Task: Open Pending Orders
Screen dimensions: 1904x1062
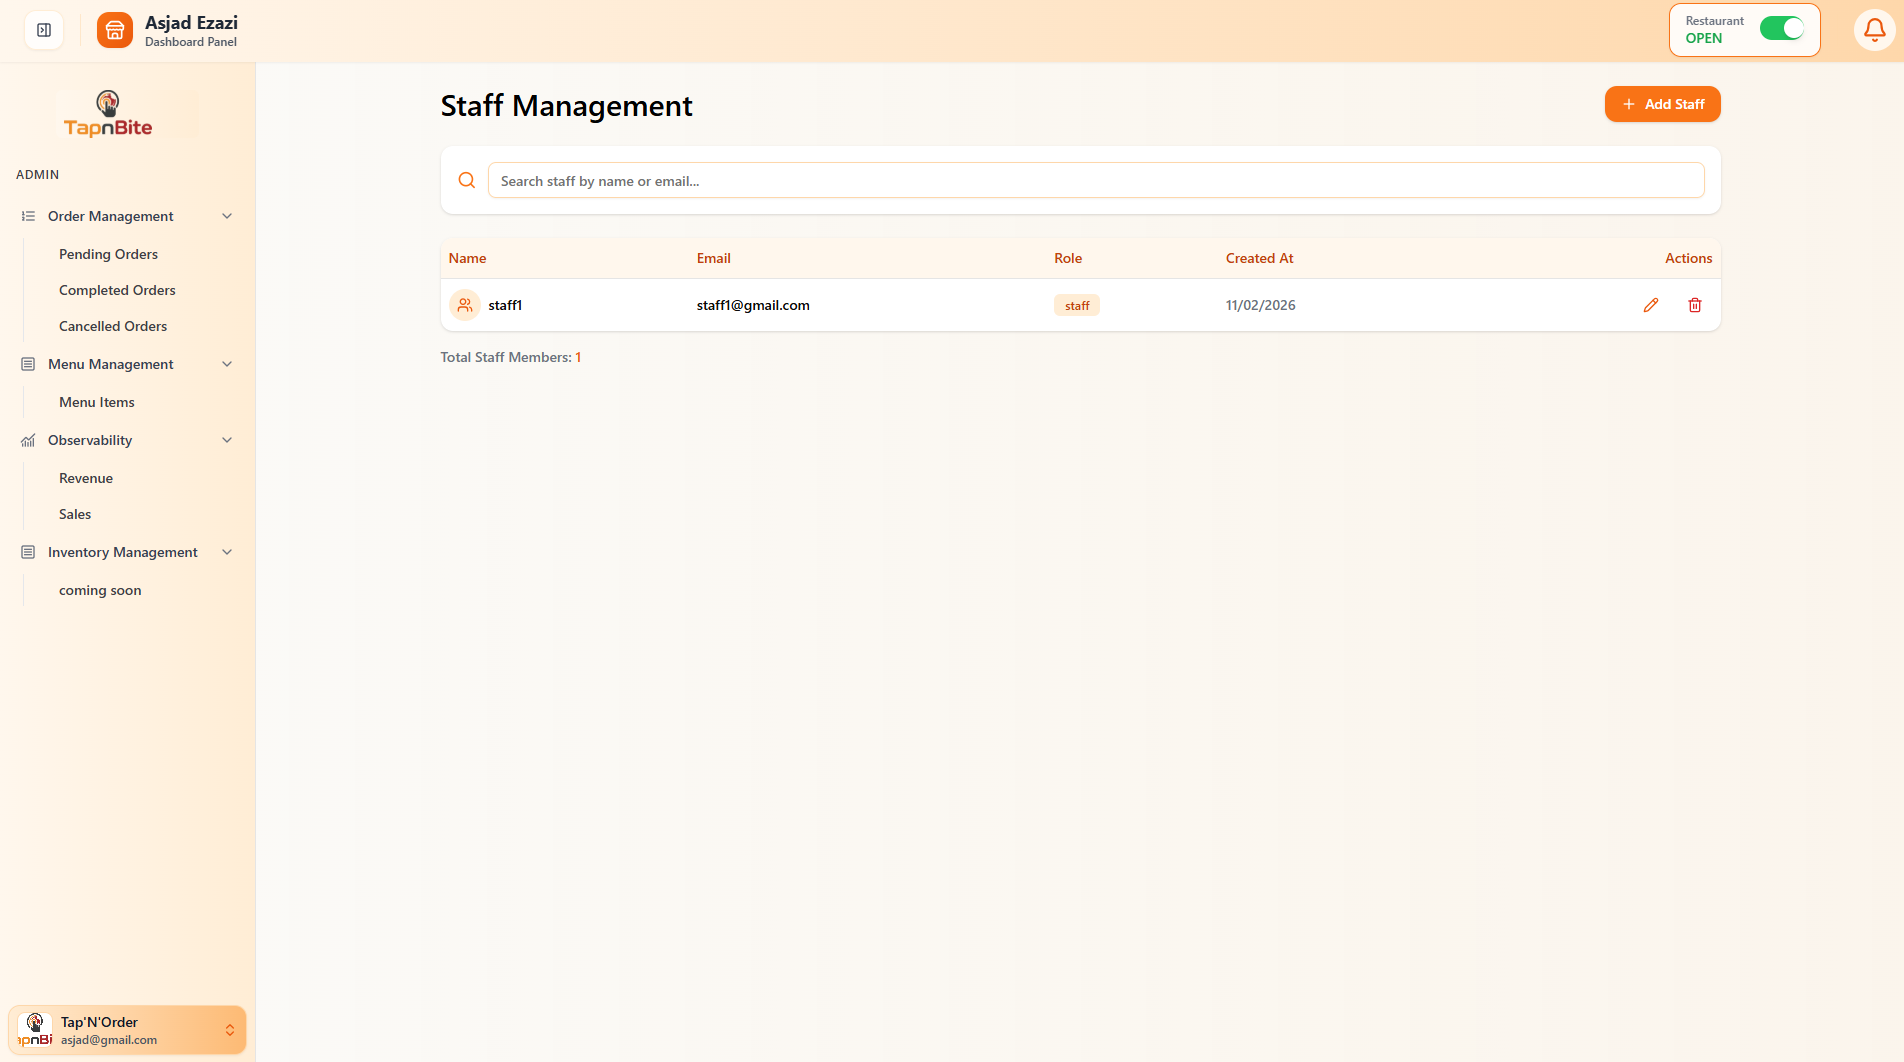Action: [108, 254]
